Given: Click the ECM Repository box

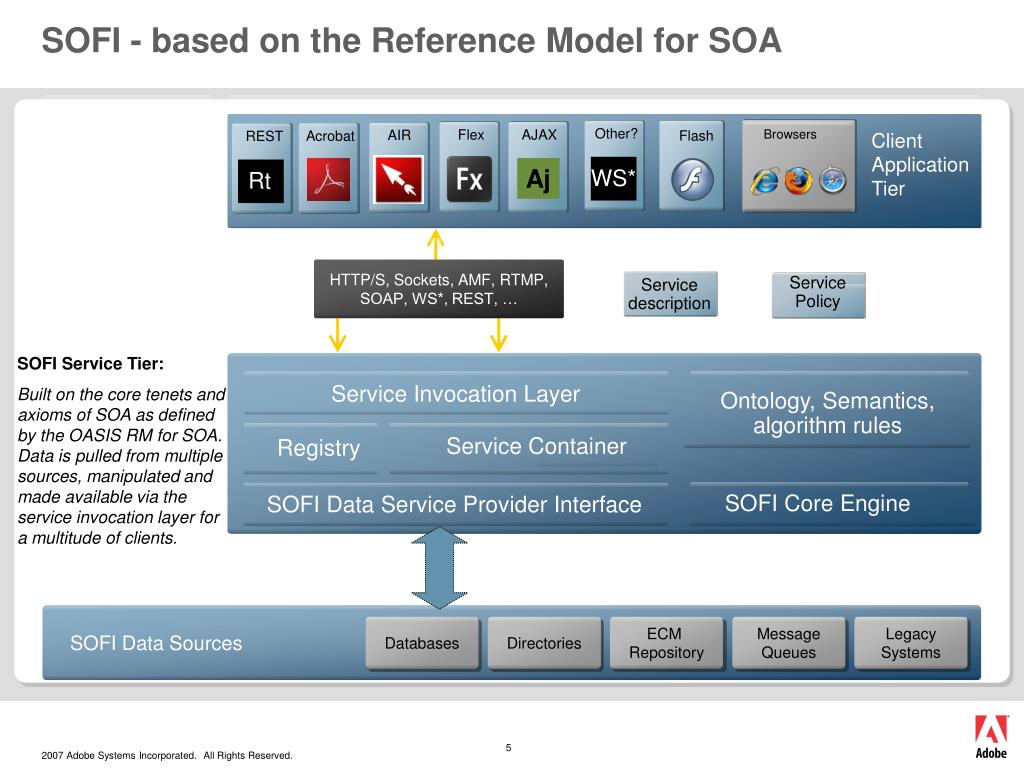Looking at the screenshot, I should 666,643.
